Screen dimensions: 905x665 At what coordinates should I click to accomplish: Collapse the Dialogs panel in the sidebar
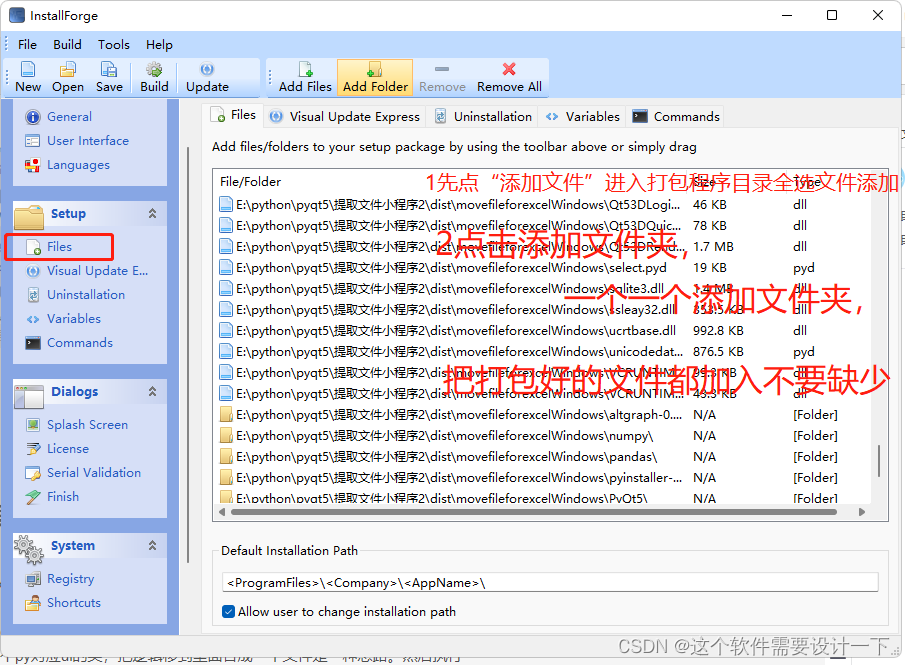pyautogui.click(x=152, y=391)
